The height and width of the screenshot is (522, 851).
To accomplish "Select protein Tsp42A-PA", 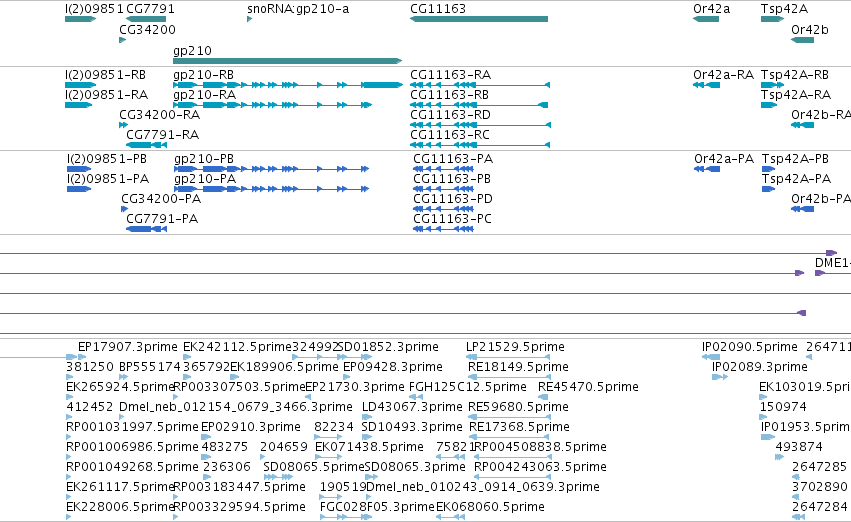I will [x=796, y=179].
